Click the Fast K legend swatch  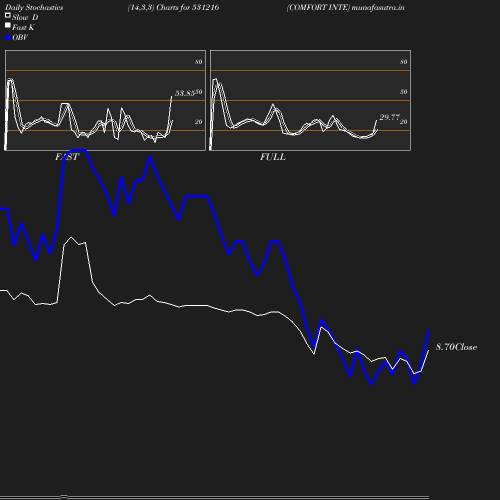[8, 25]
